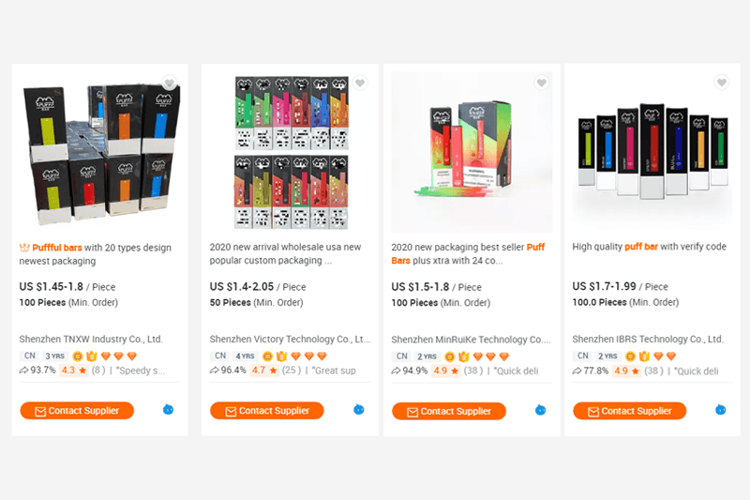This screenshot has height=500, width=750.
Task: Open Shenzhen MinRuiKe Technology supplier link
Action: (x=471, y=340)
